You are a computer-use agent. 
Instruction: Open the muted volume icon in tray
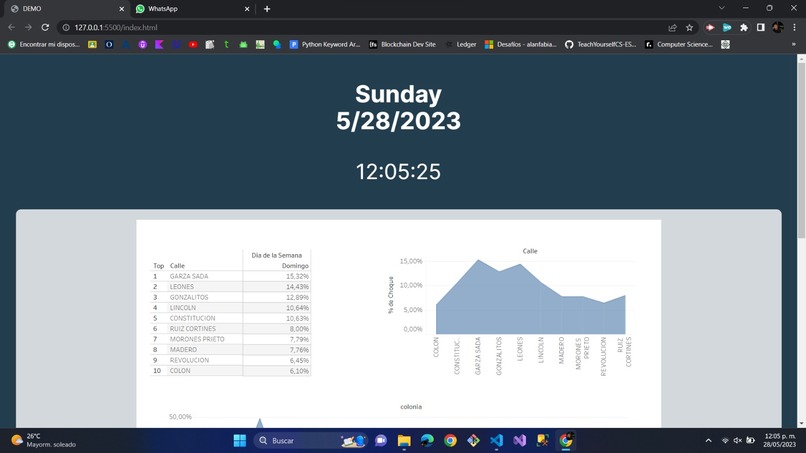[x=738, y=441]
